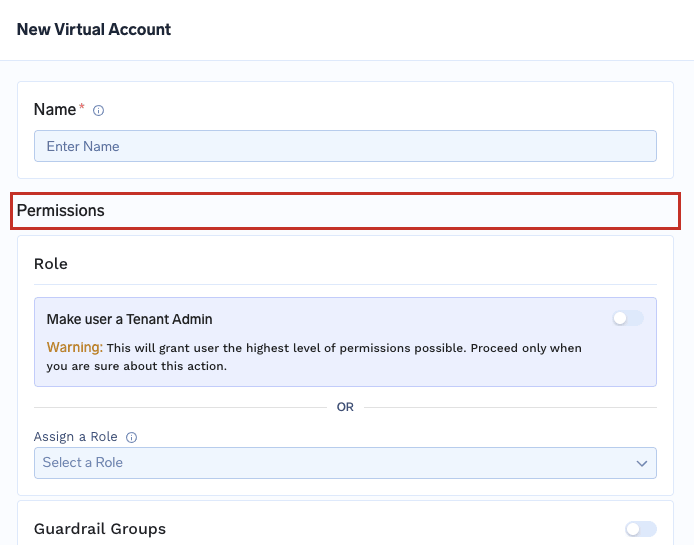The height and width of the screenshot is (545, 694).
Task: Enable the Guardrail Groups toggle
Action: (640, 529)
